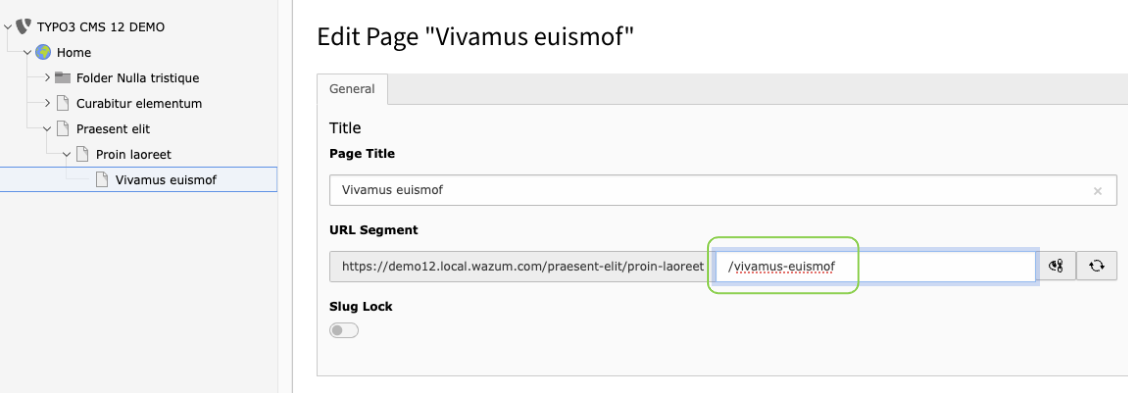Collapse the Home tree node

[27, 53]
